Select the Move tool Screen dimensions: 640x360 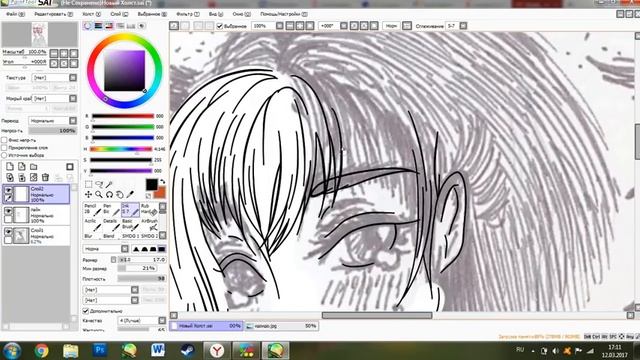(88, 195)
